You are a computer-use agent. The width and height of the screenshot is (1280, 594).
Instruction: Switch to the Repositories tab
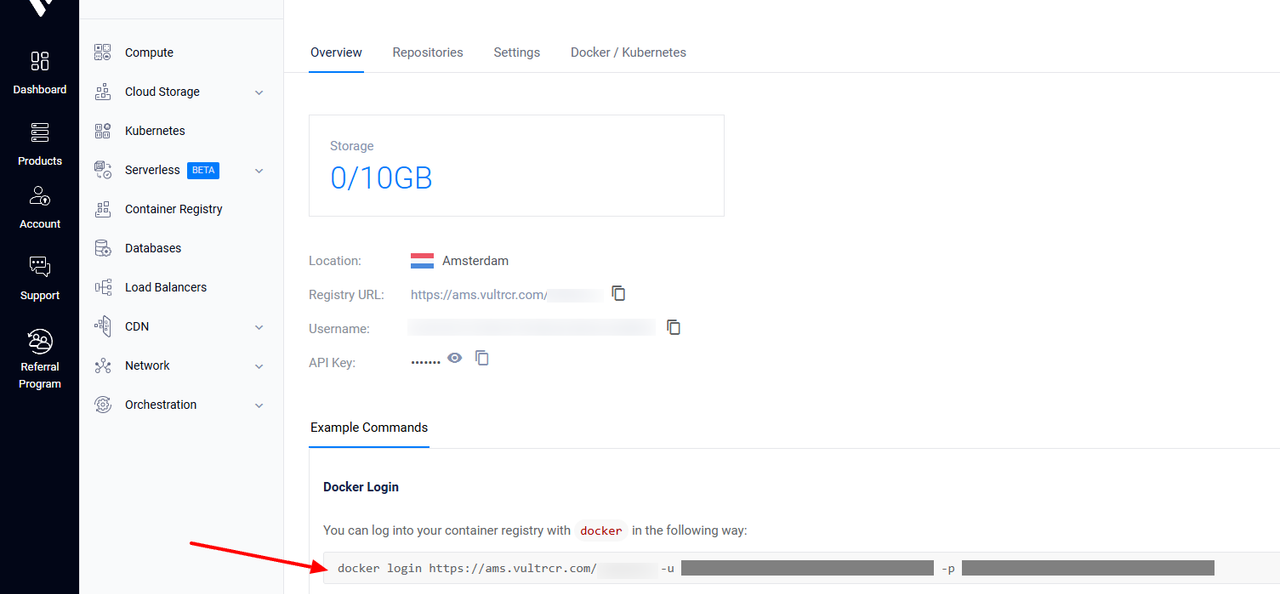point(428,52)
